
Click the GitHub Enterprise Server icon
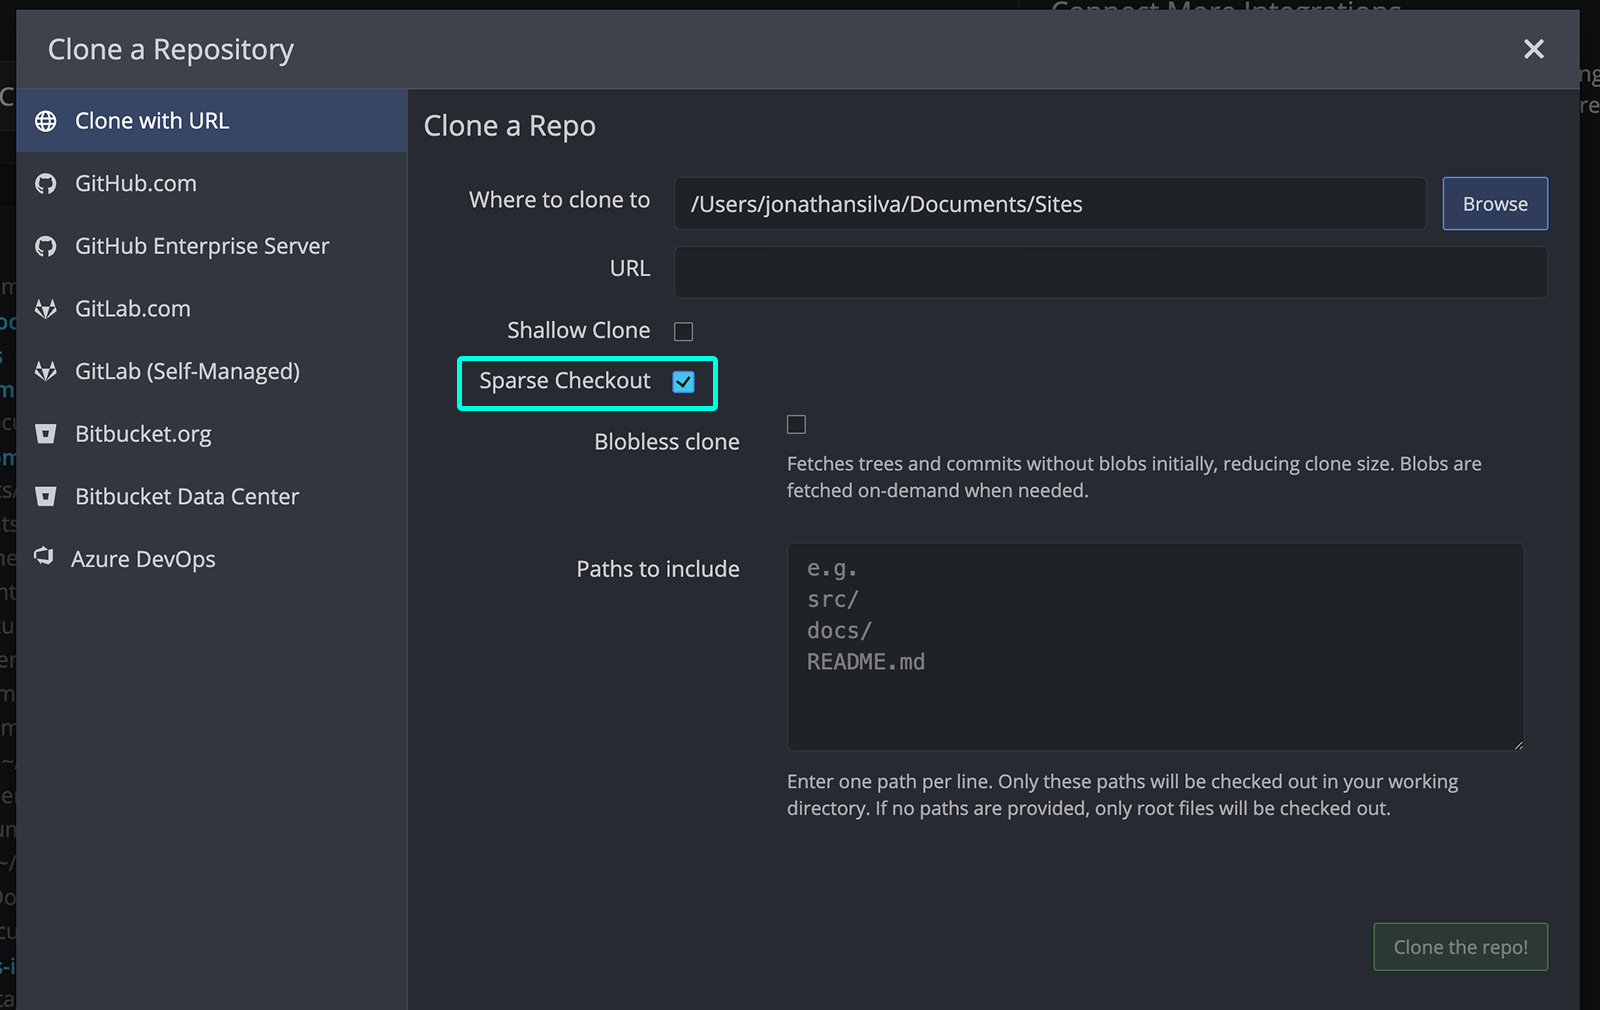click(45, 246)
